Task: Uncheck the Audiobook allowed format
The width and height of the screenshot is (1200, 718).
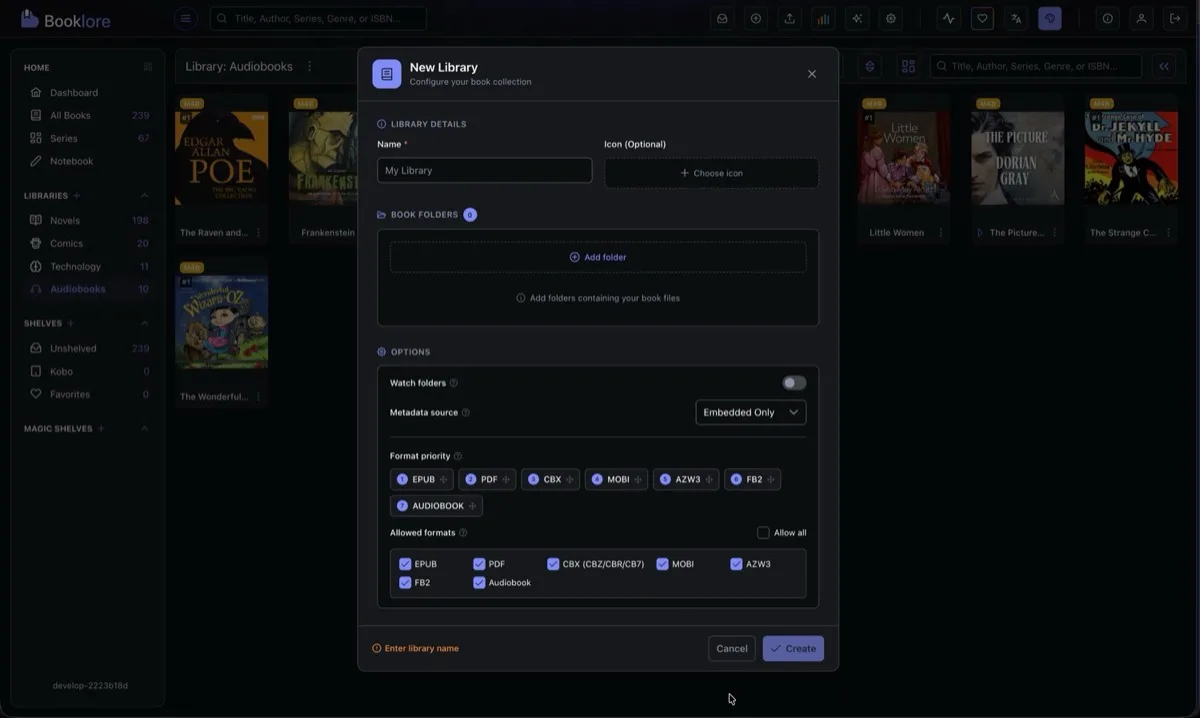Action: click(x=479, y=582)
